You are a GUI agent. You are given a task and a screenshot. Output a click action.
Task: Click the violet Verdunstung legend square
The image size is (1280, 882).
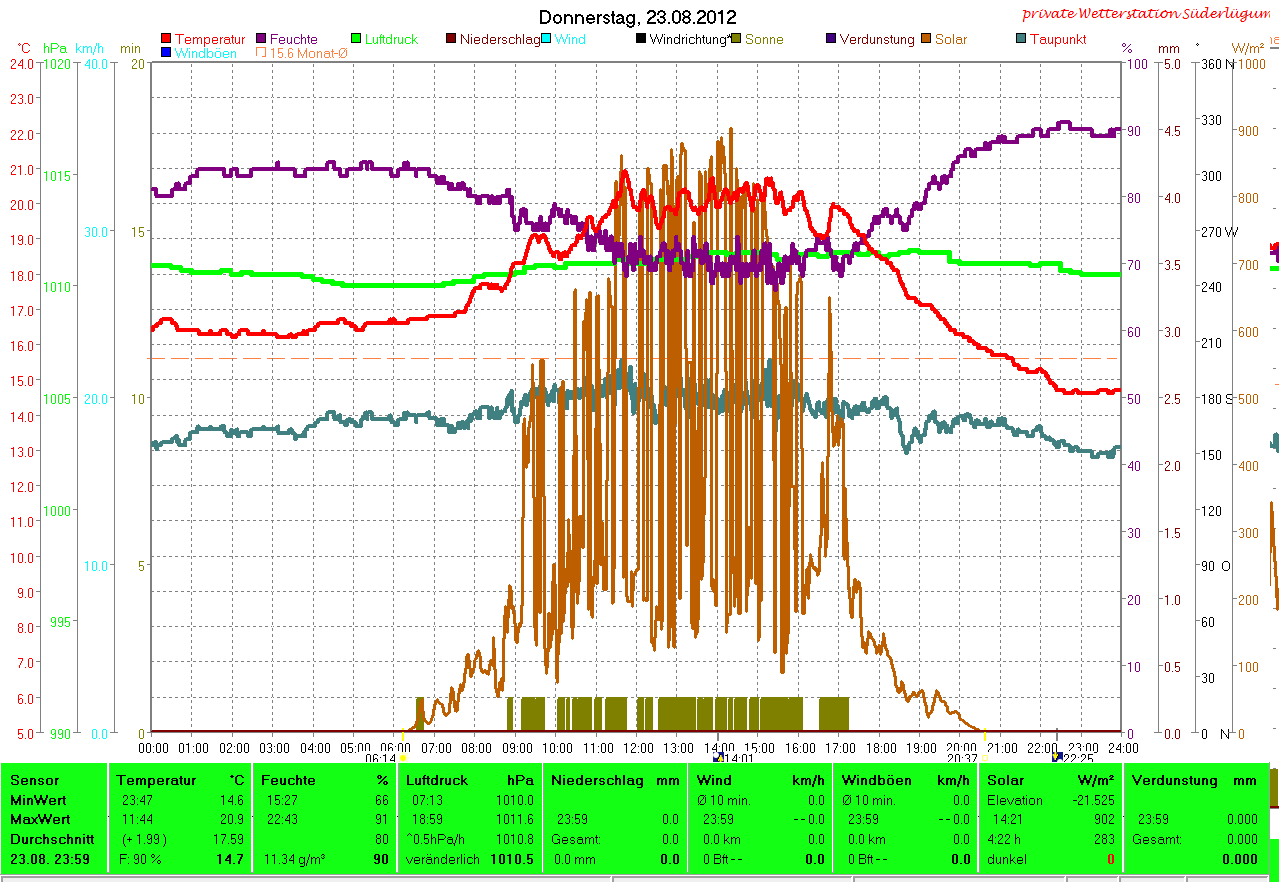(831, 39)
